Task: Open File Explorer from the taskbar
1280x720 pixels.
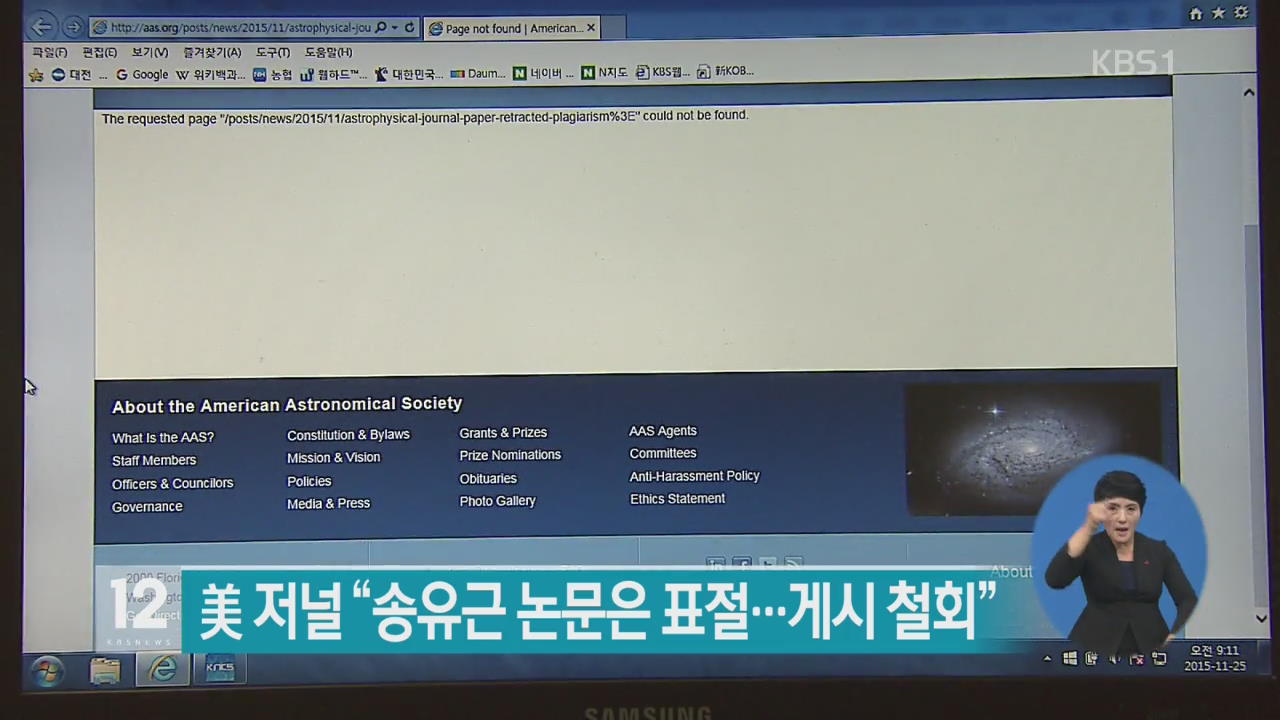Action: [x=105, y=670]
